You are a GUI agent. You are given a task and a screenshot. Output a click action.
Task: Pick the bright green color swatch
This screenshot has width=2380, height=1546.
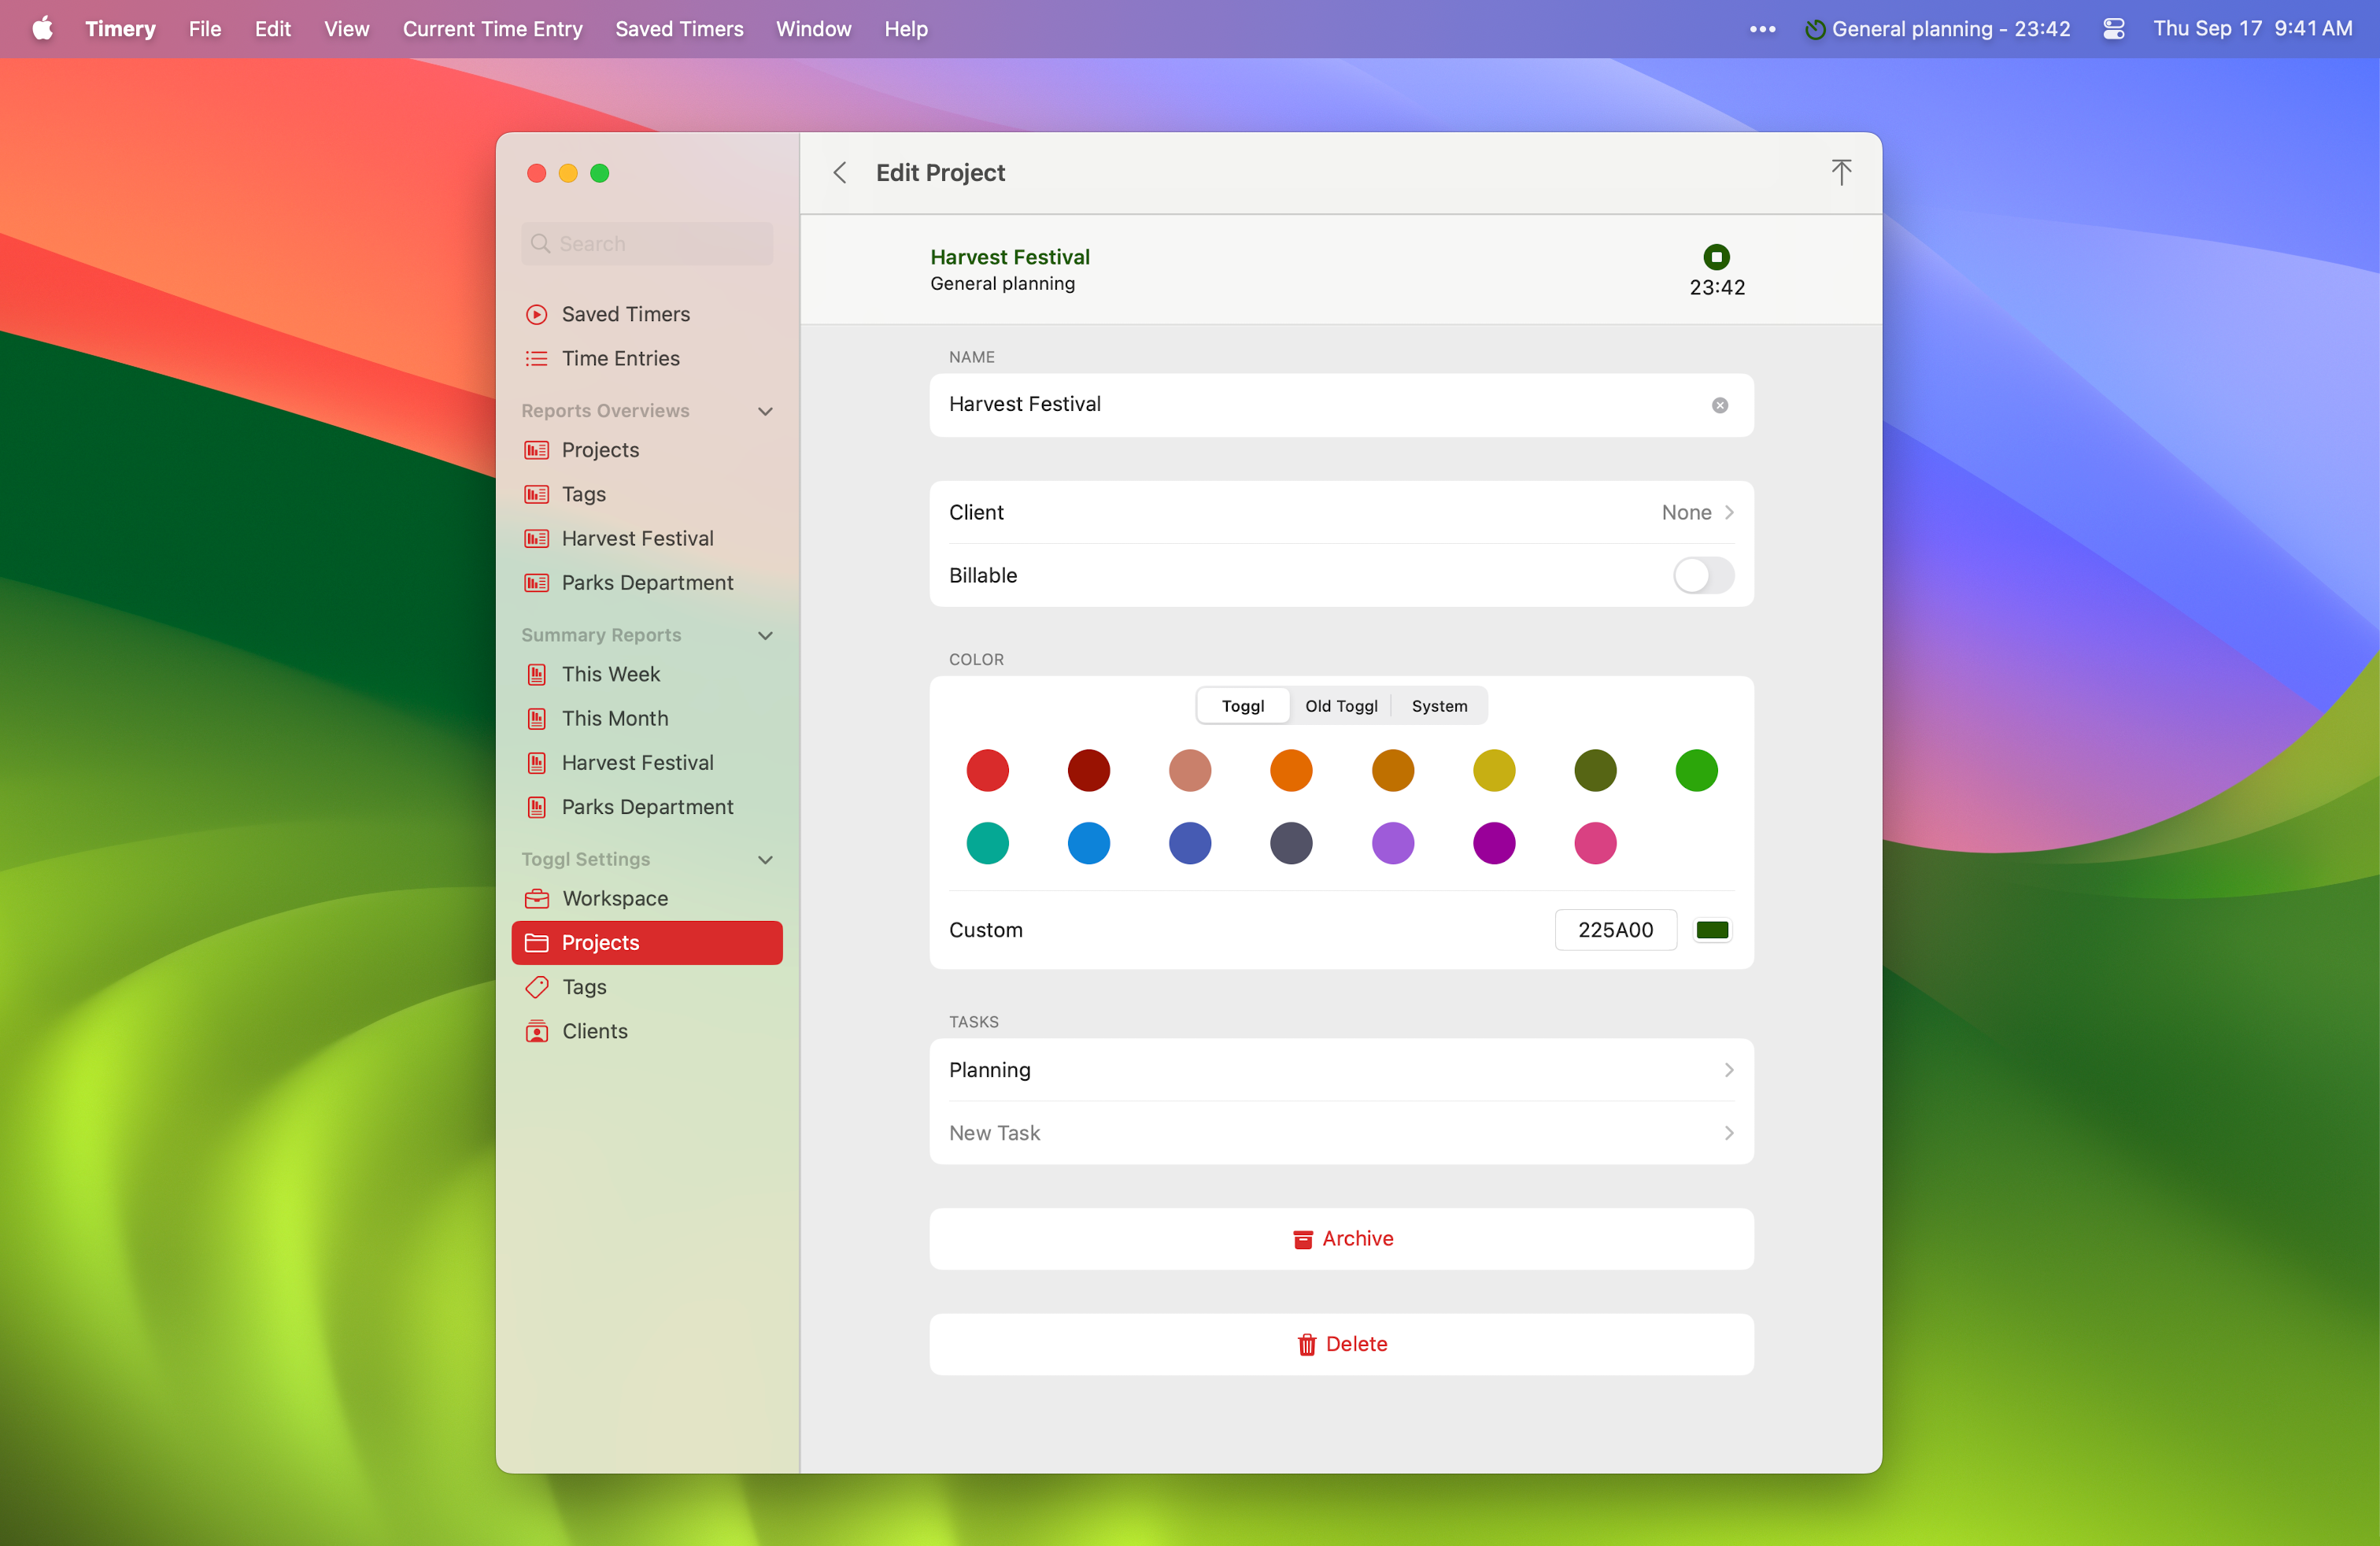1695,770
